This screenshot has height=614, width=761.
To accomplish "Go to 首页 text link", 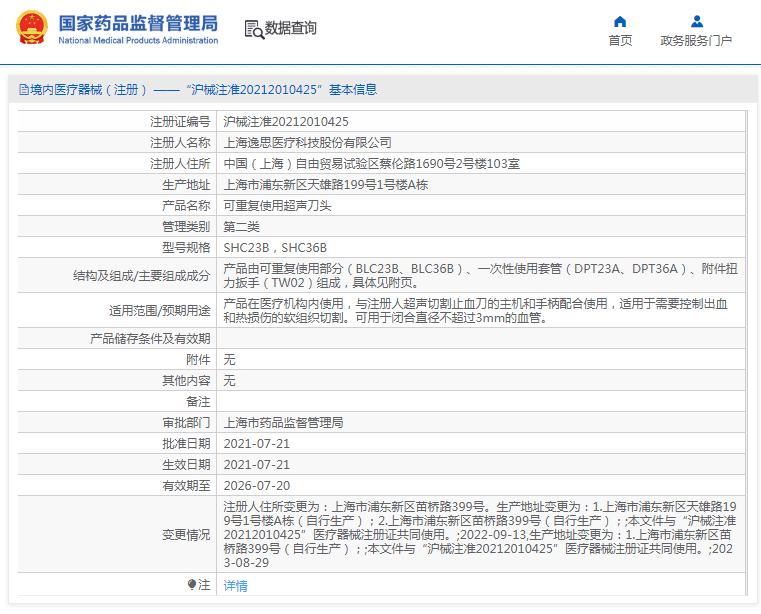I will pyautogui.click(x=620, y=41).
